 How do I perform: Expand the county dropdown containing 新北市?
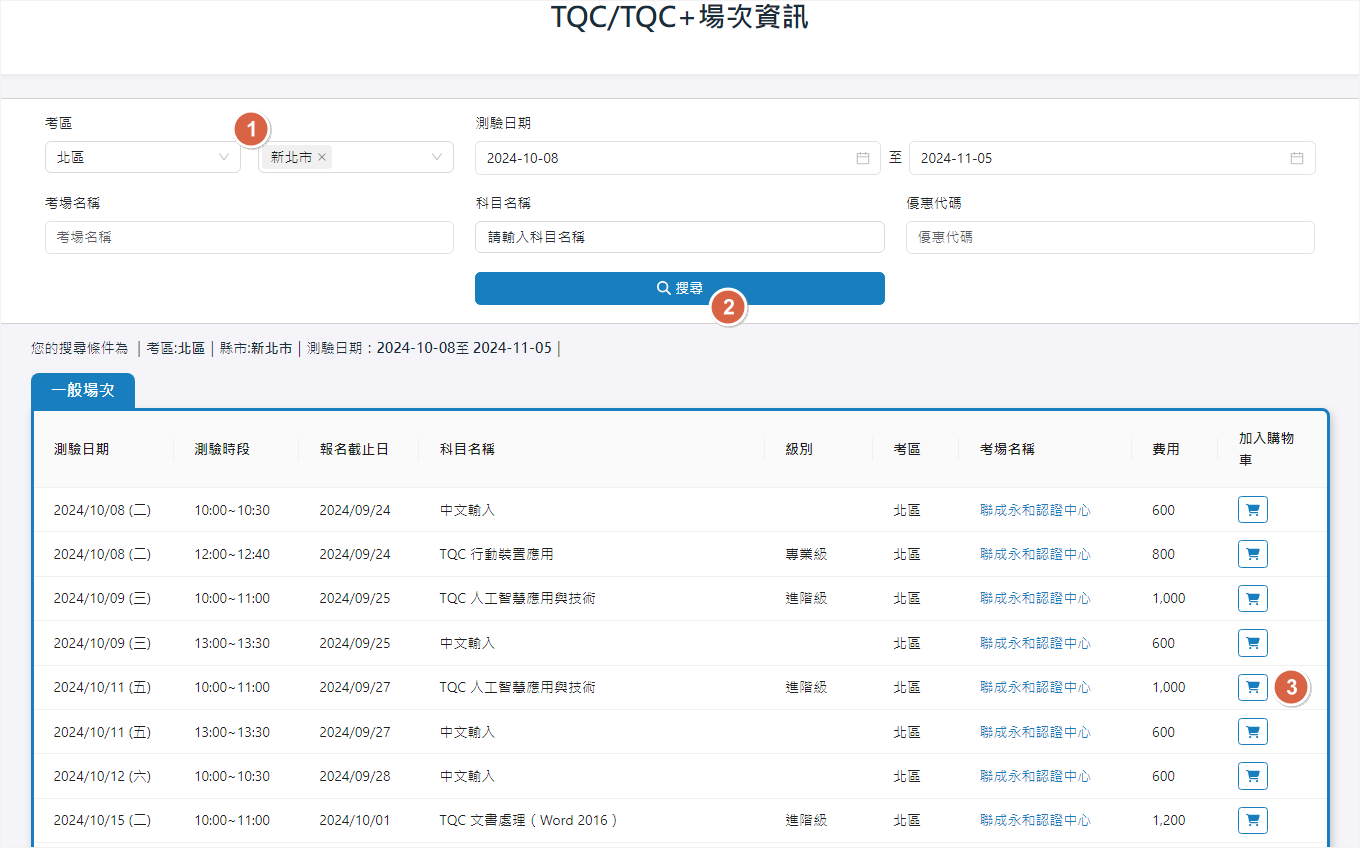(437, 157)
